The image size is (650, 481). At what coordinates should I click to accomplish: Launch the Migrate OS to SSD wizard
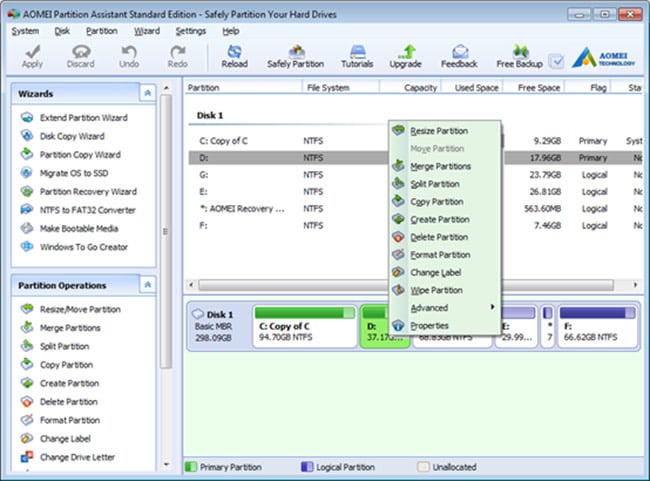tap(74, 173)
